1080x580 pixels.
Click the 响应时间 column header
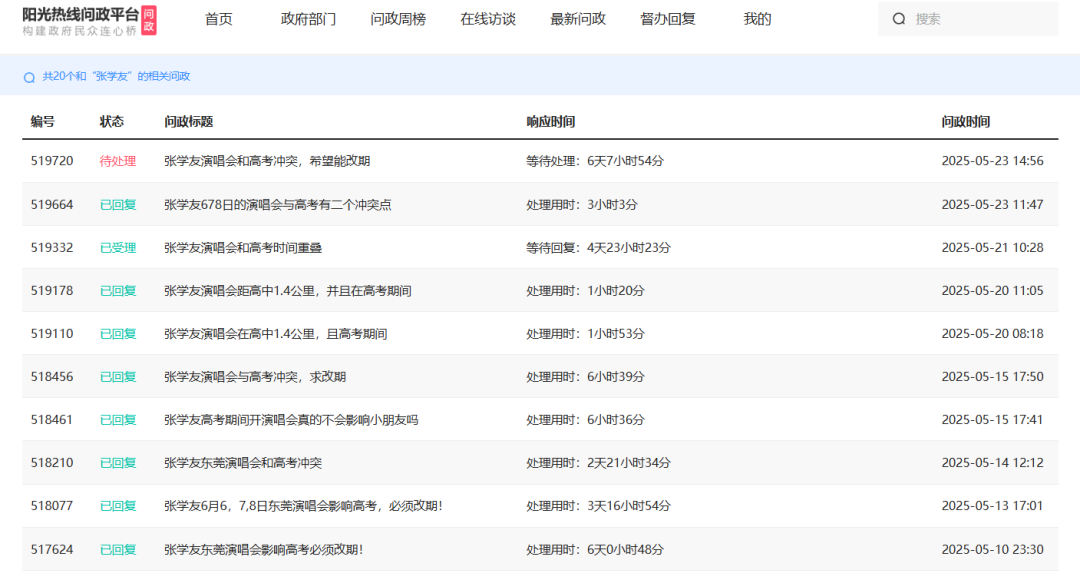[x=550, y=122]
